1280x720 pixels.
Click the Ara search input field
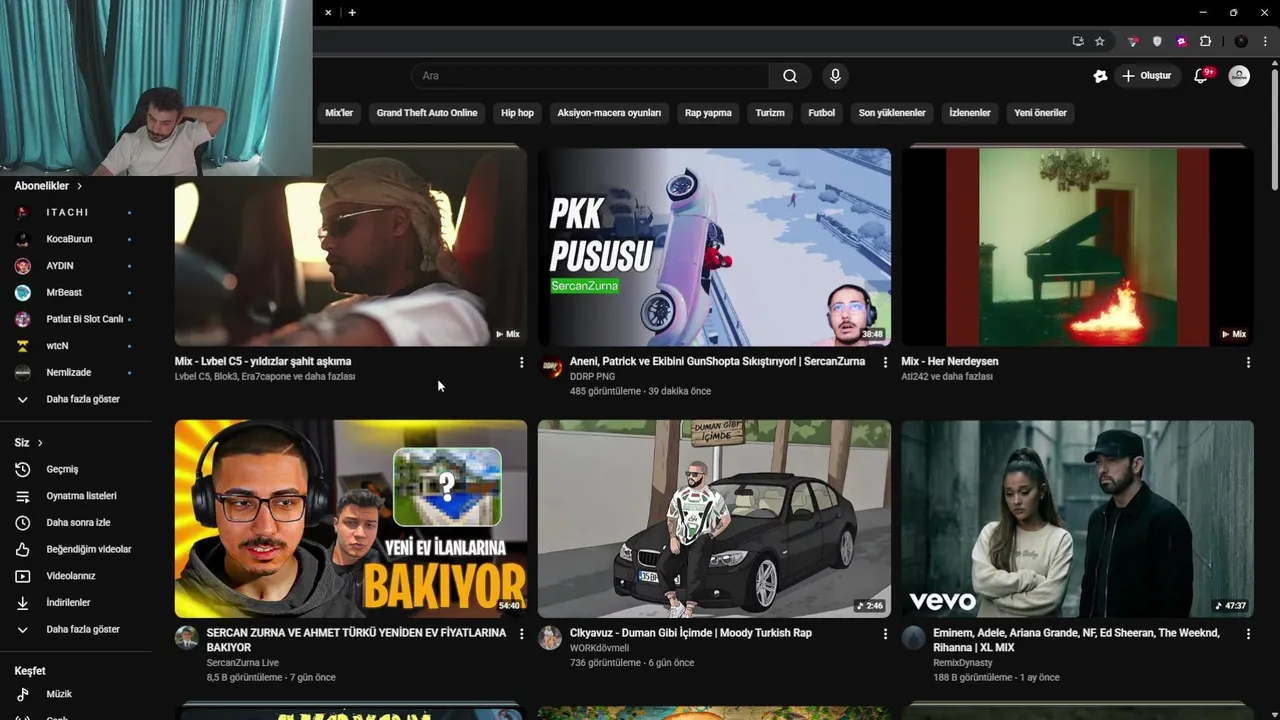[x=590, y=76]
